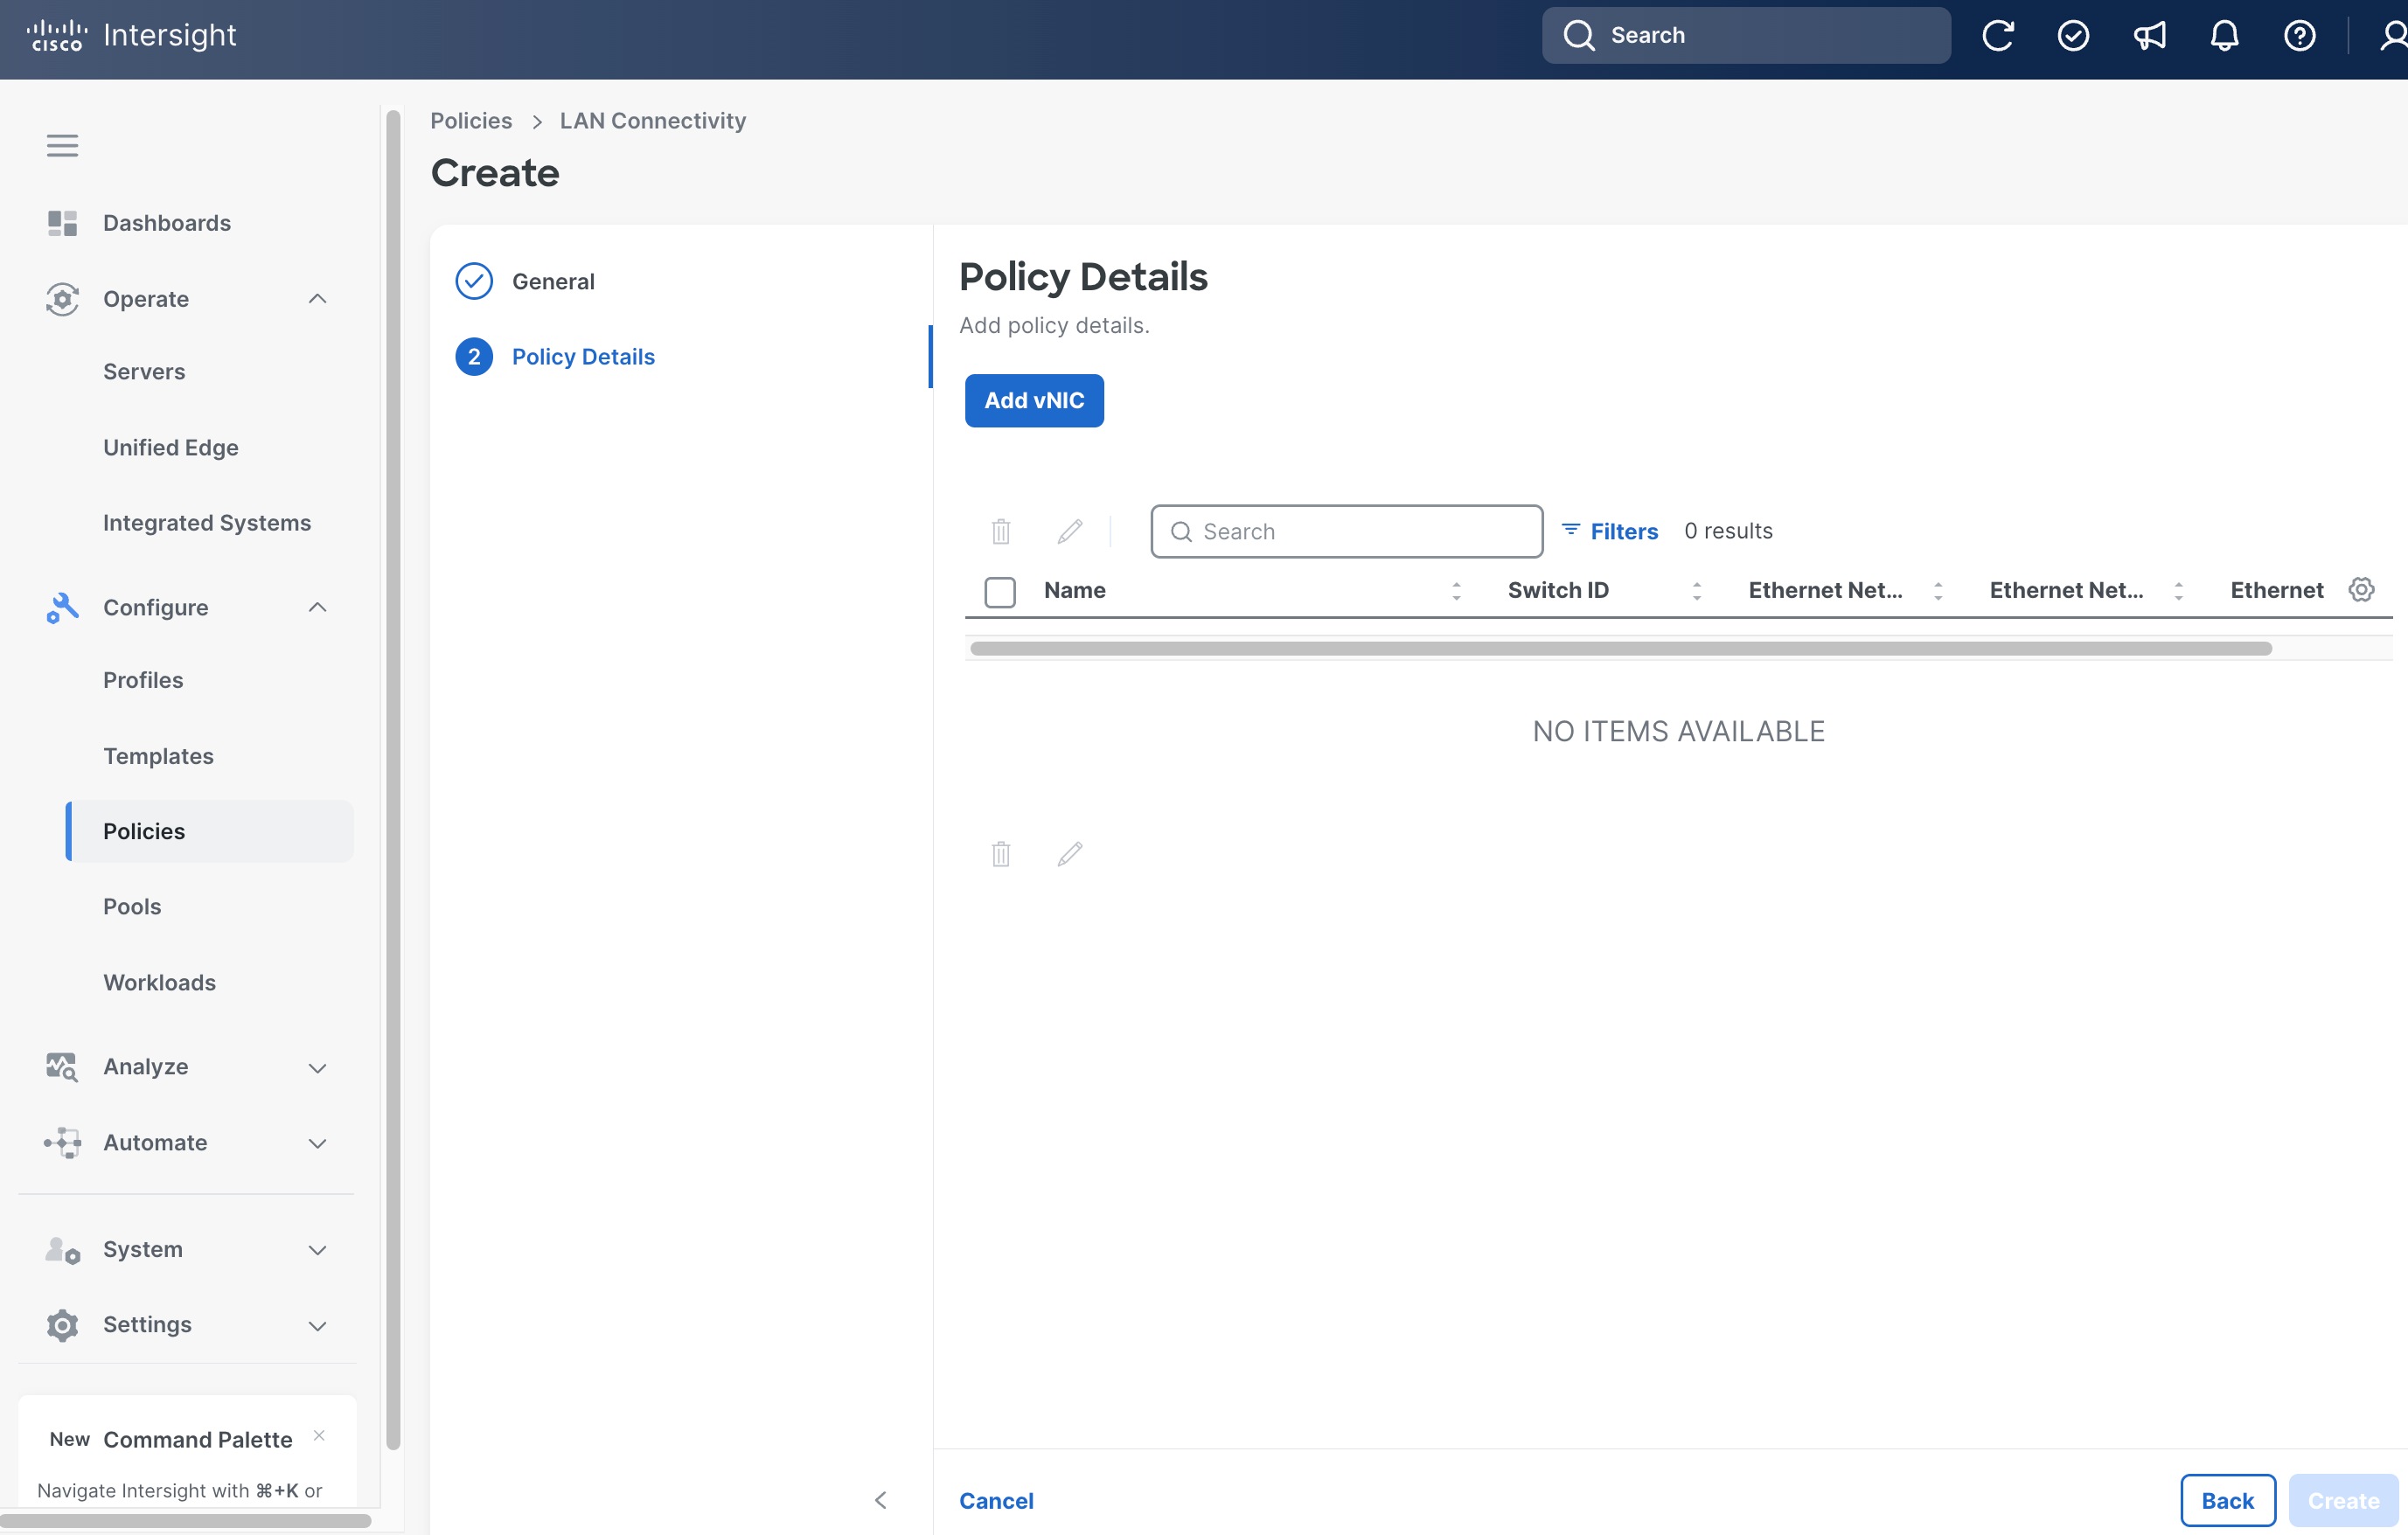This screenshot has width=2408, height=1535.
Task: Open Integrated Systems in sidebar
Action: click(207, 523)
